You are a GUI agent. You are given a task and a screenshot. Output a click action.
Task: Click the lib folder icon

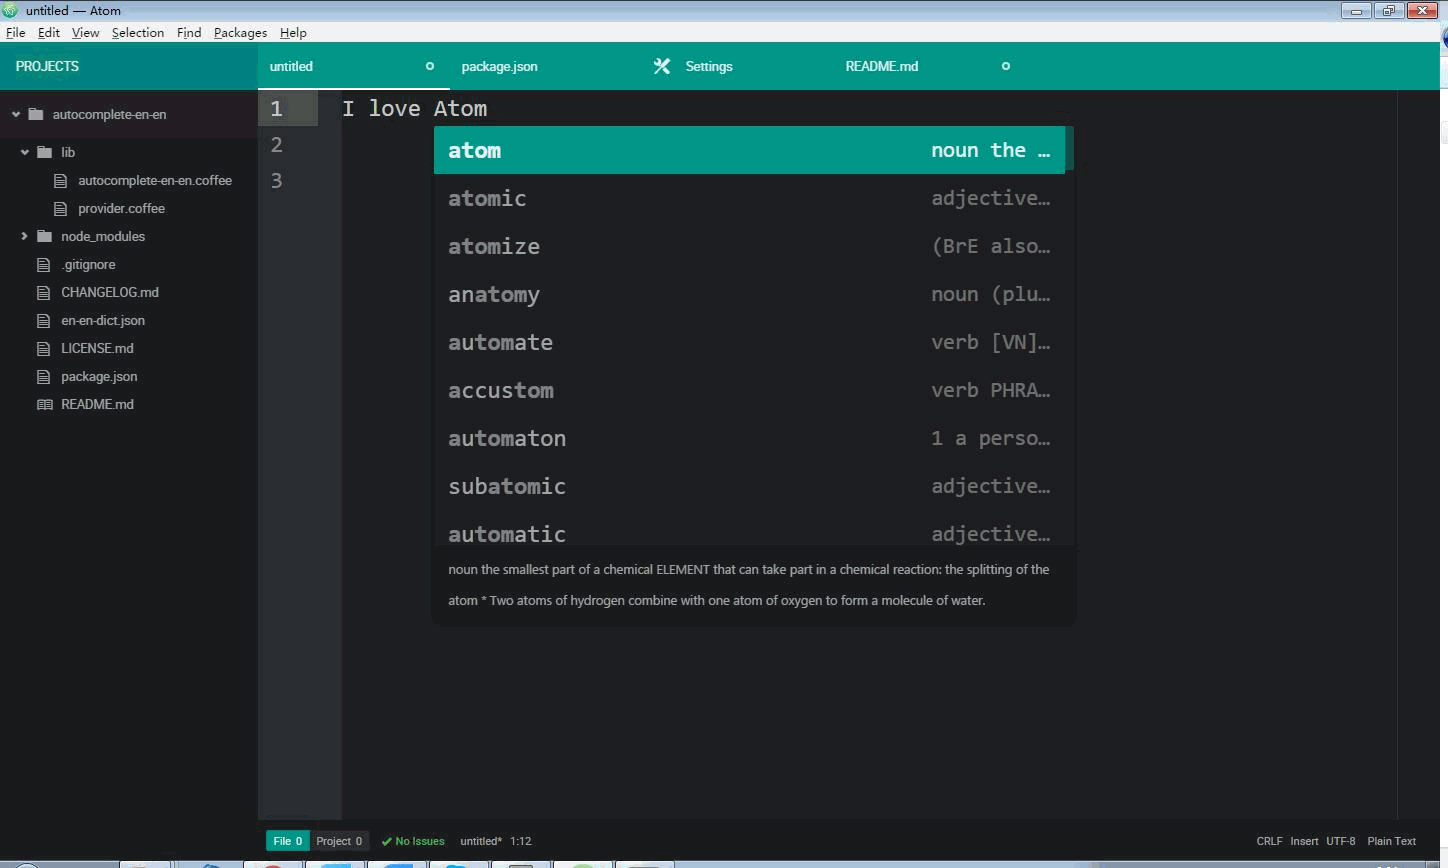[44, 152]
